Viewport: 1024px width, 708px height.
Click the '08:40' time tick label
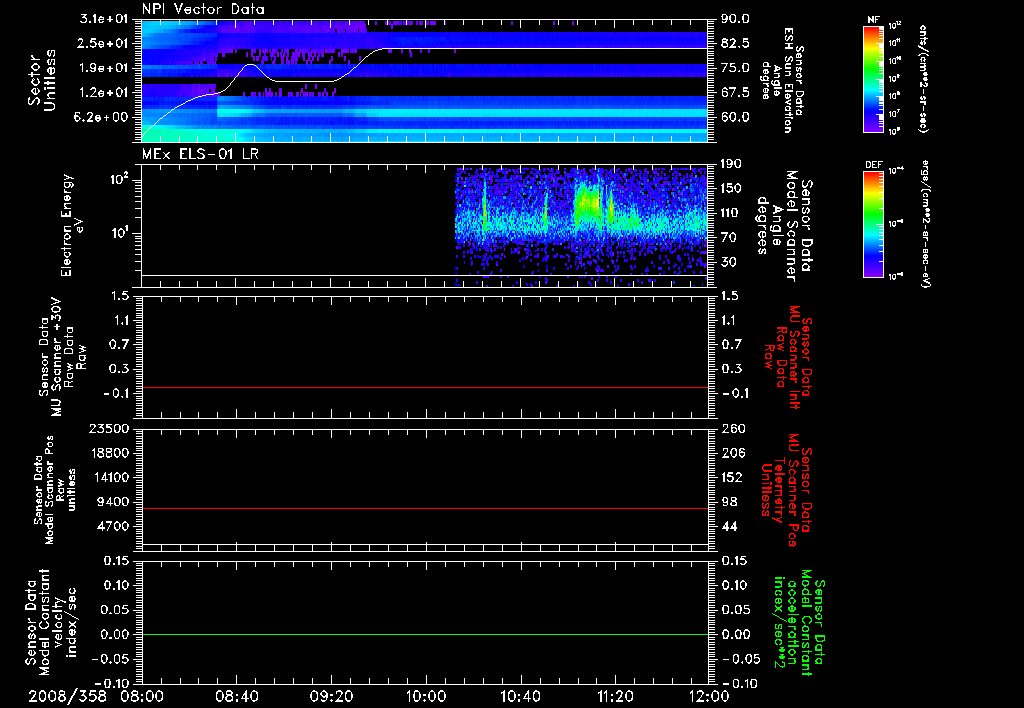click(x=236, y=696)
